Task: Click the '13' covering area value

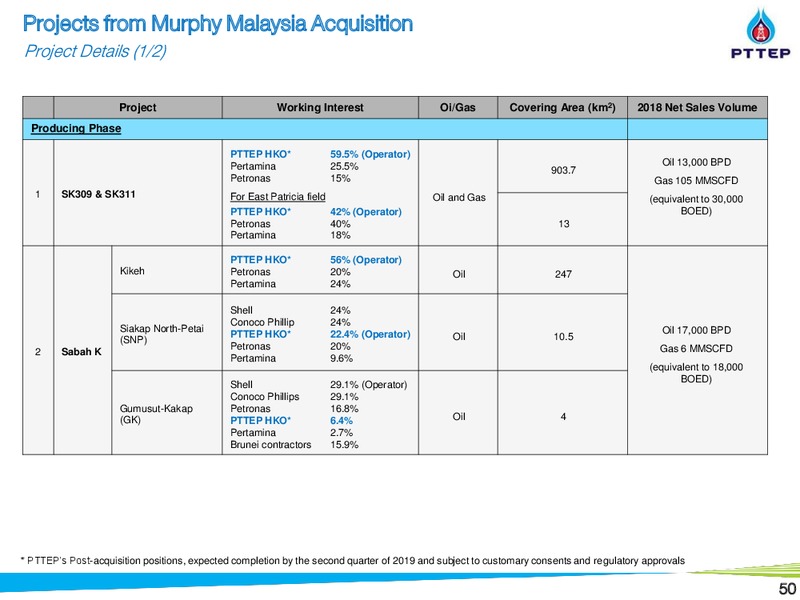Action: pos(563,224)
